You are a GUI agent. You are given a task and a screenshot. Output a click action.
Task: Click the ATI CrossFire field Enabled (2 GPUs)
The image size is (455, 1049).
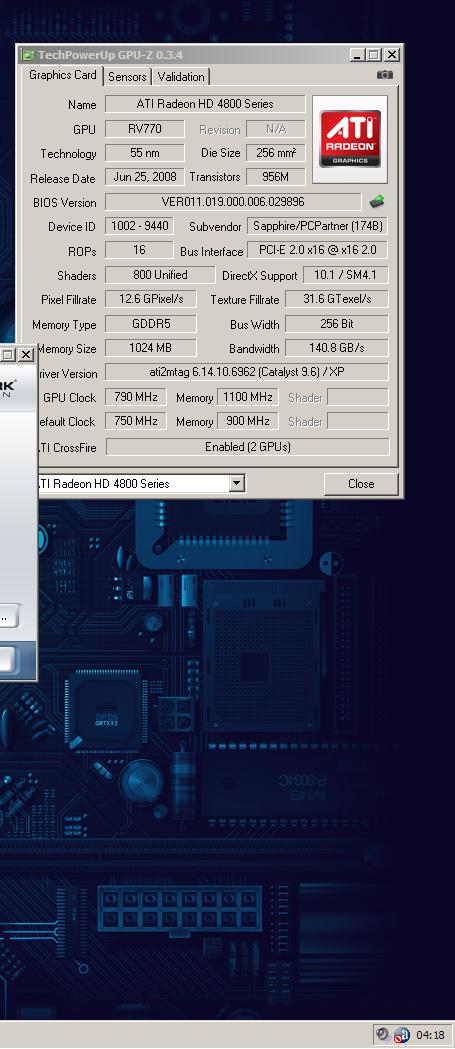tap(247, 446)
